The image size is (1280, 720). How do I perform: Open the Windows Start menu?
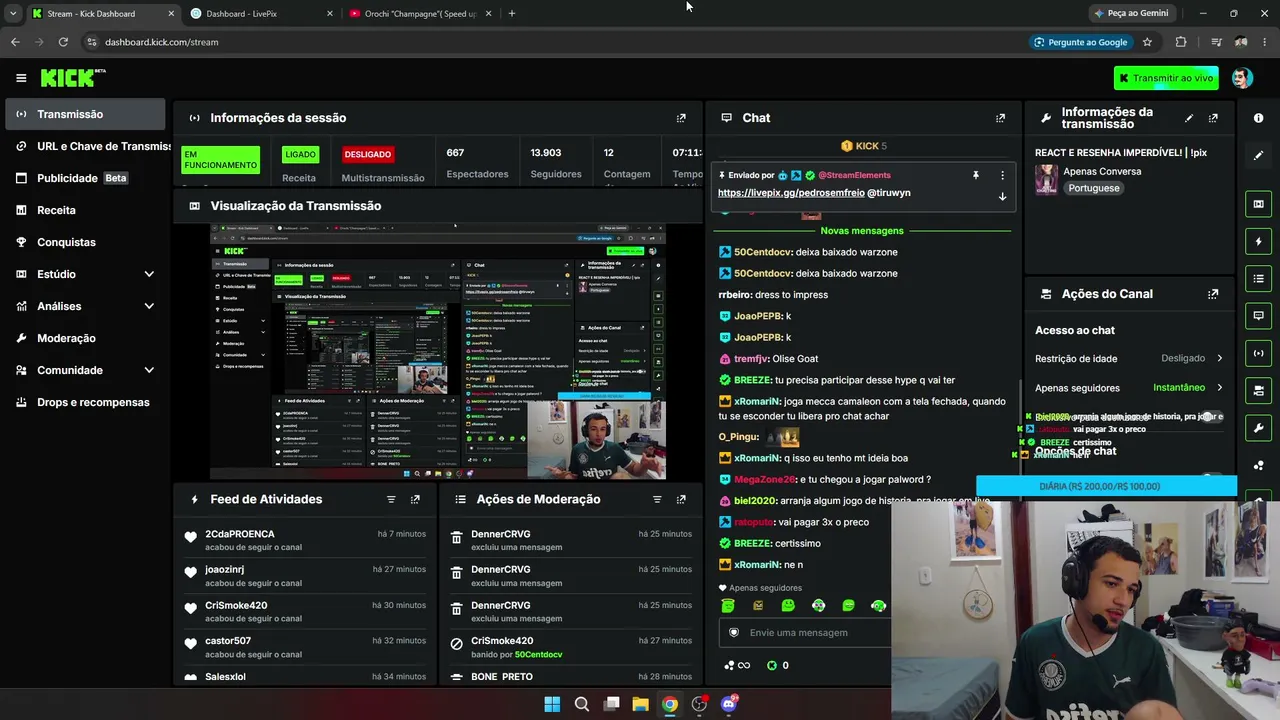pyautogui.click(x=552, y=704)
